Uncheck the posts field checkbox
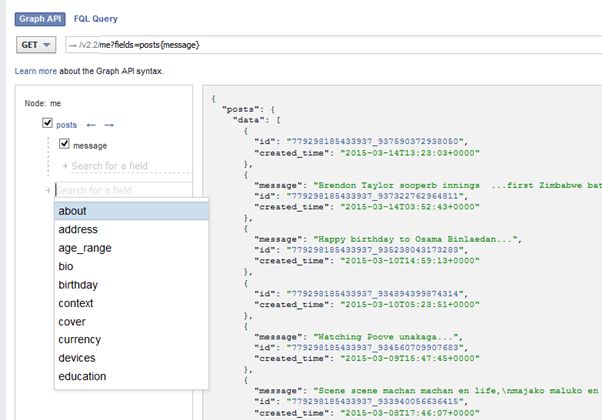Screen dimensions: 602x420 pos(47,124)
